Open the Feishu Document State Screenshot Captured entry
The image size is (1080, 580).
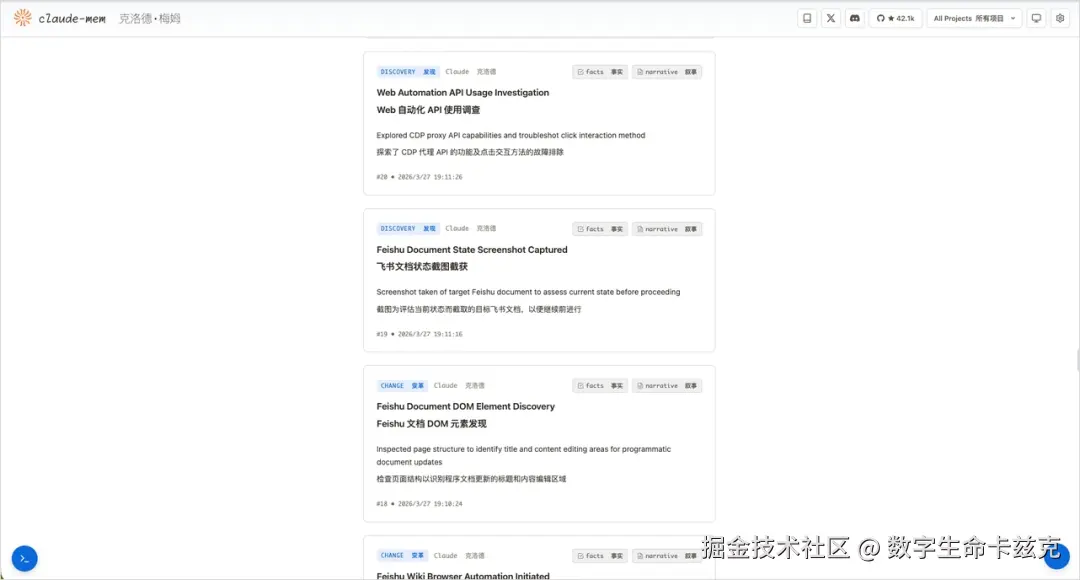tap(472, 249)
